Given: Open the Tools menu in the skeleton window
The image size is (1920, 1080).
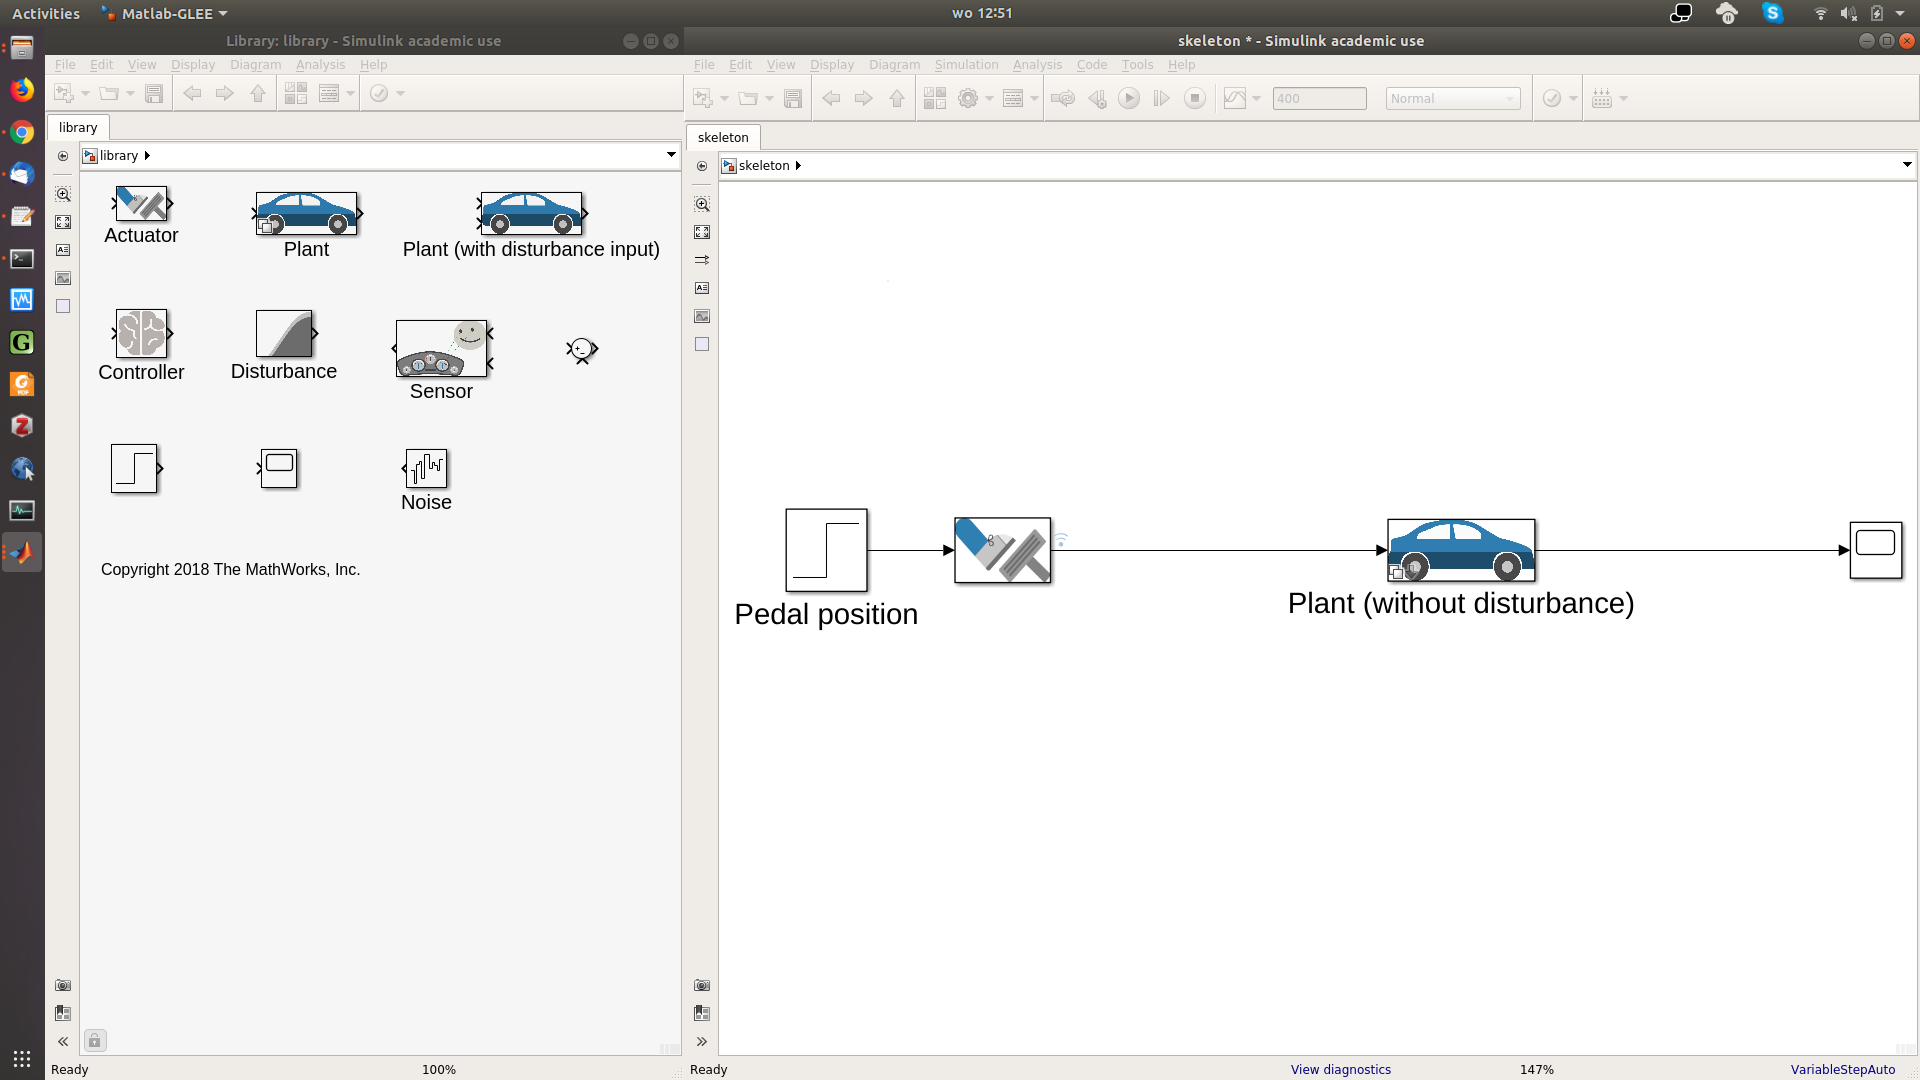Looking at the screenshot, I should [1137, 65].
